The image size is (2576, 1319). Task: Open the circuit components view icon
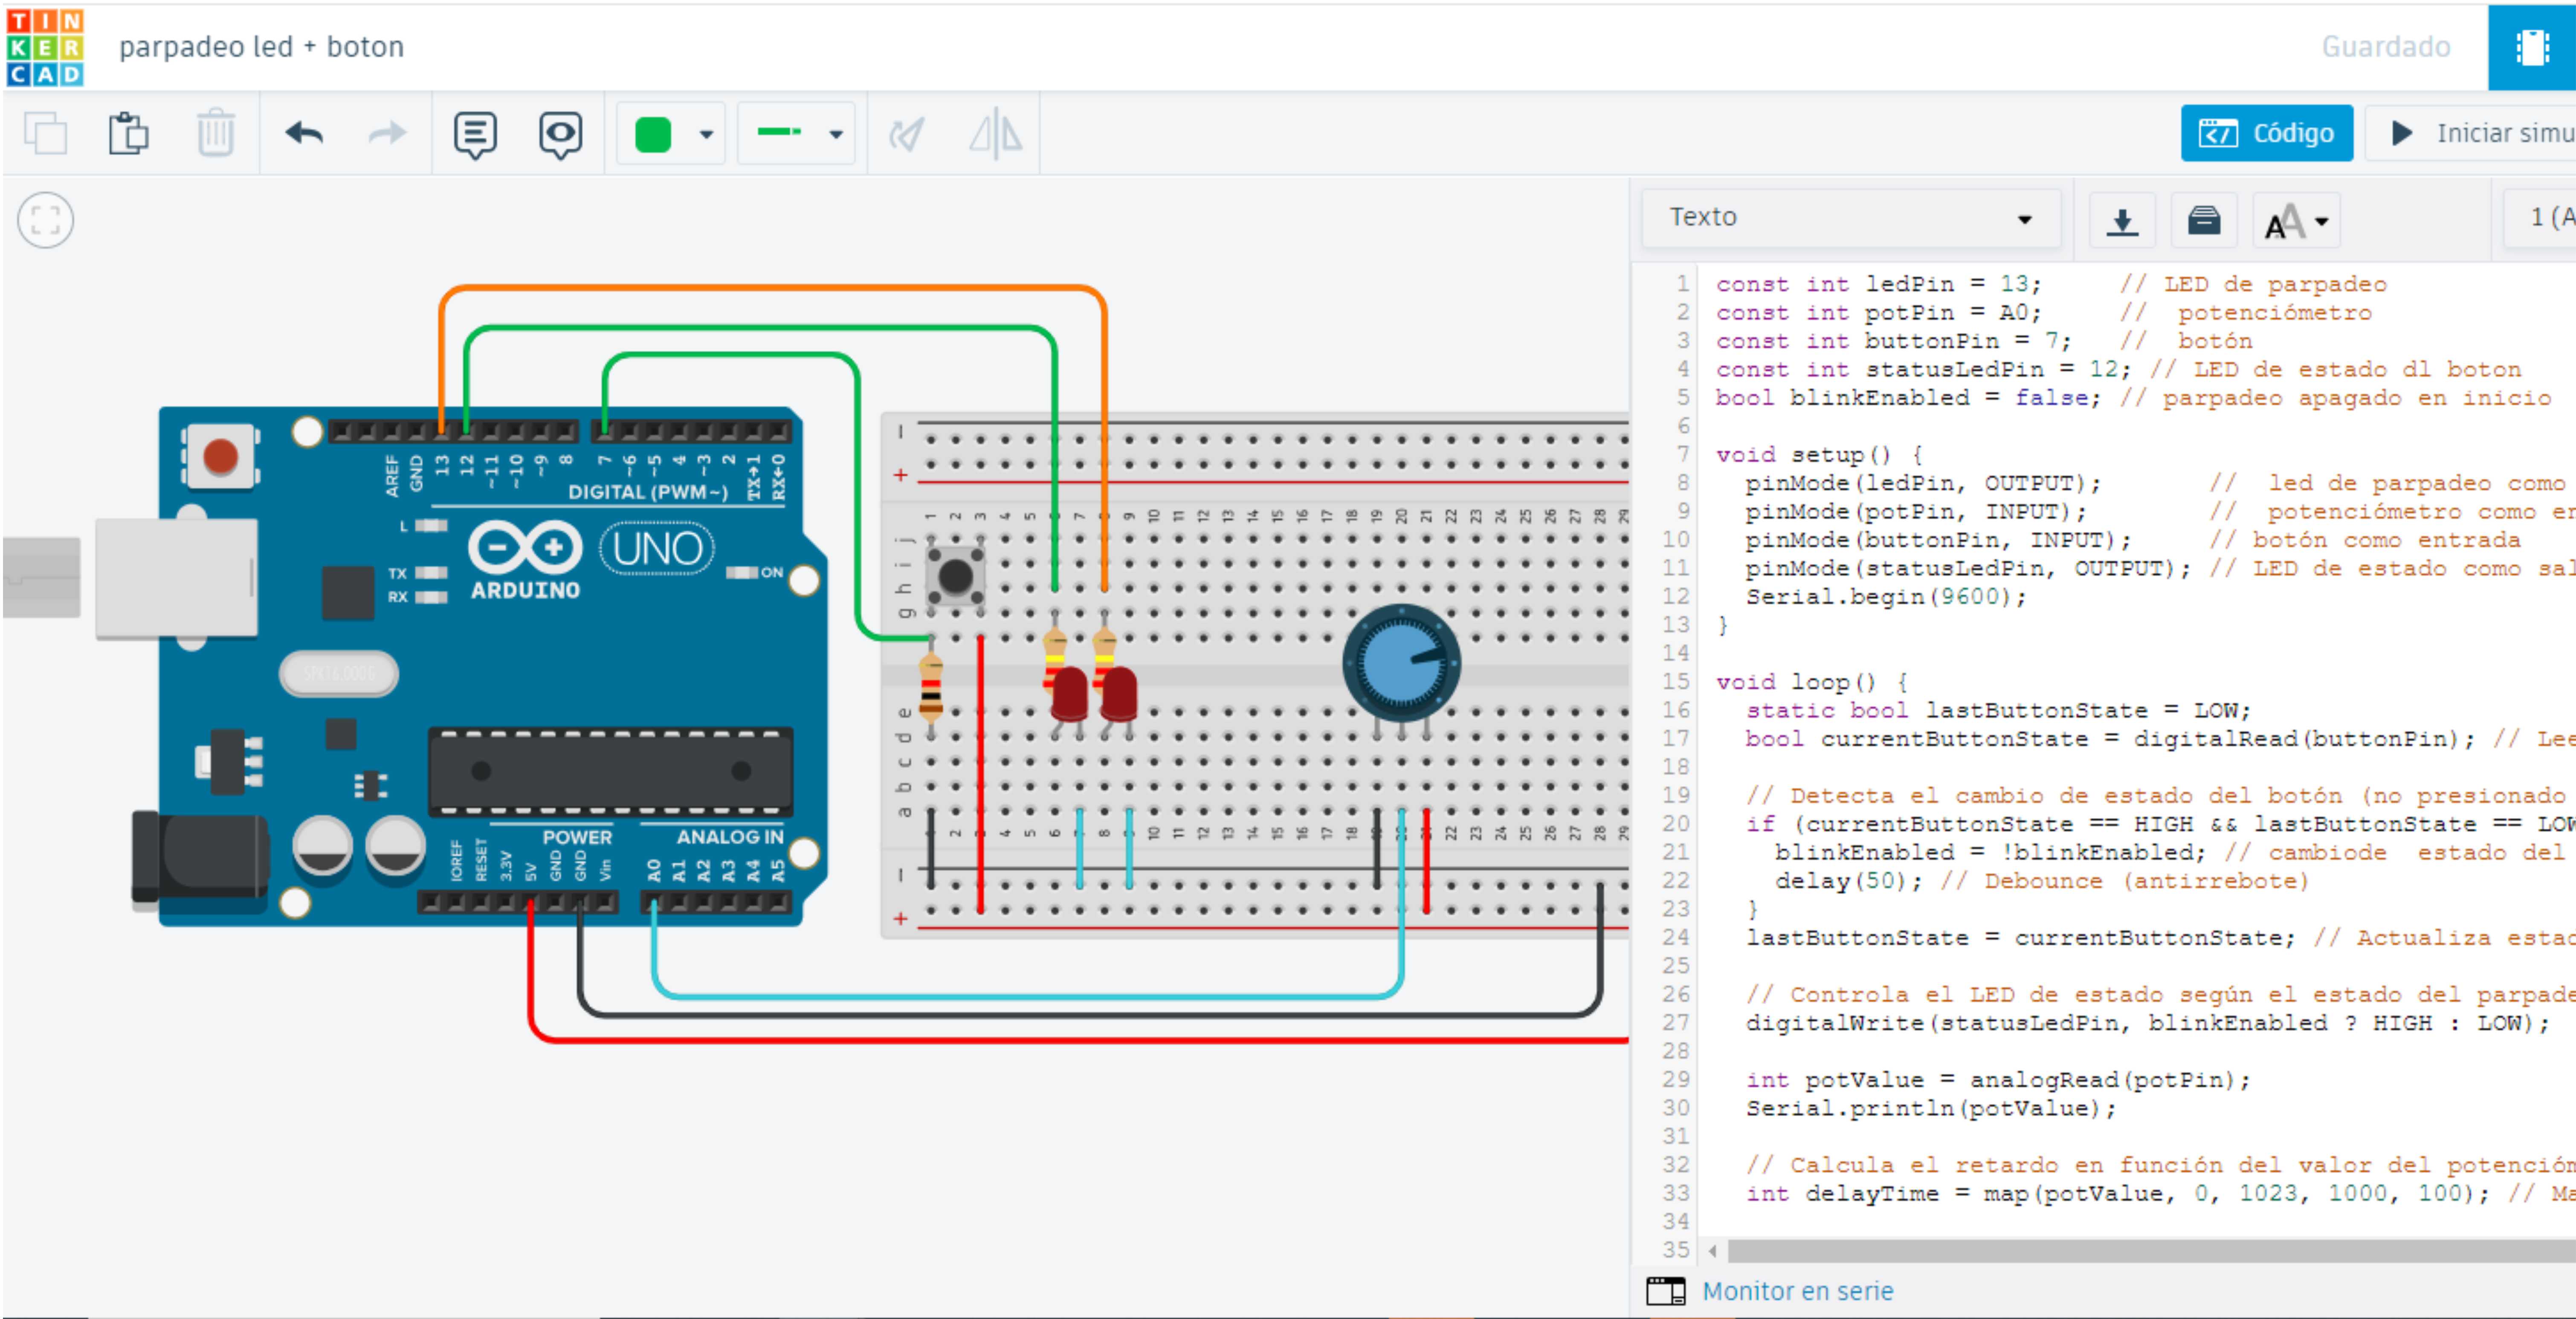click(2532, 47)
